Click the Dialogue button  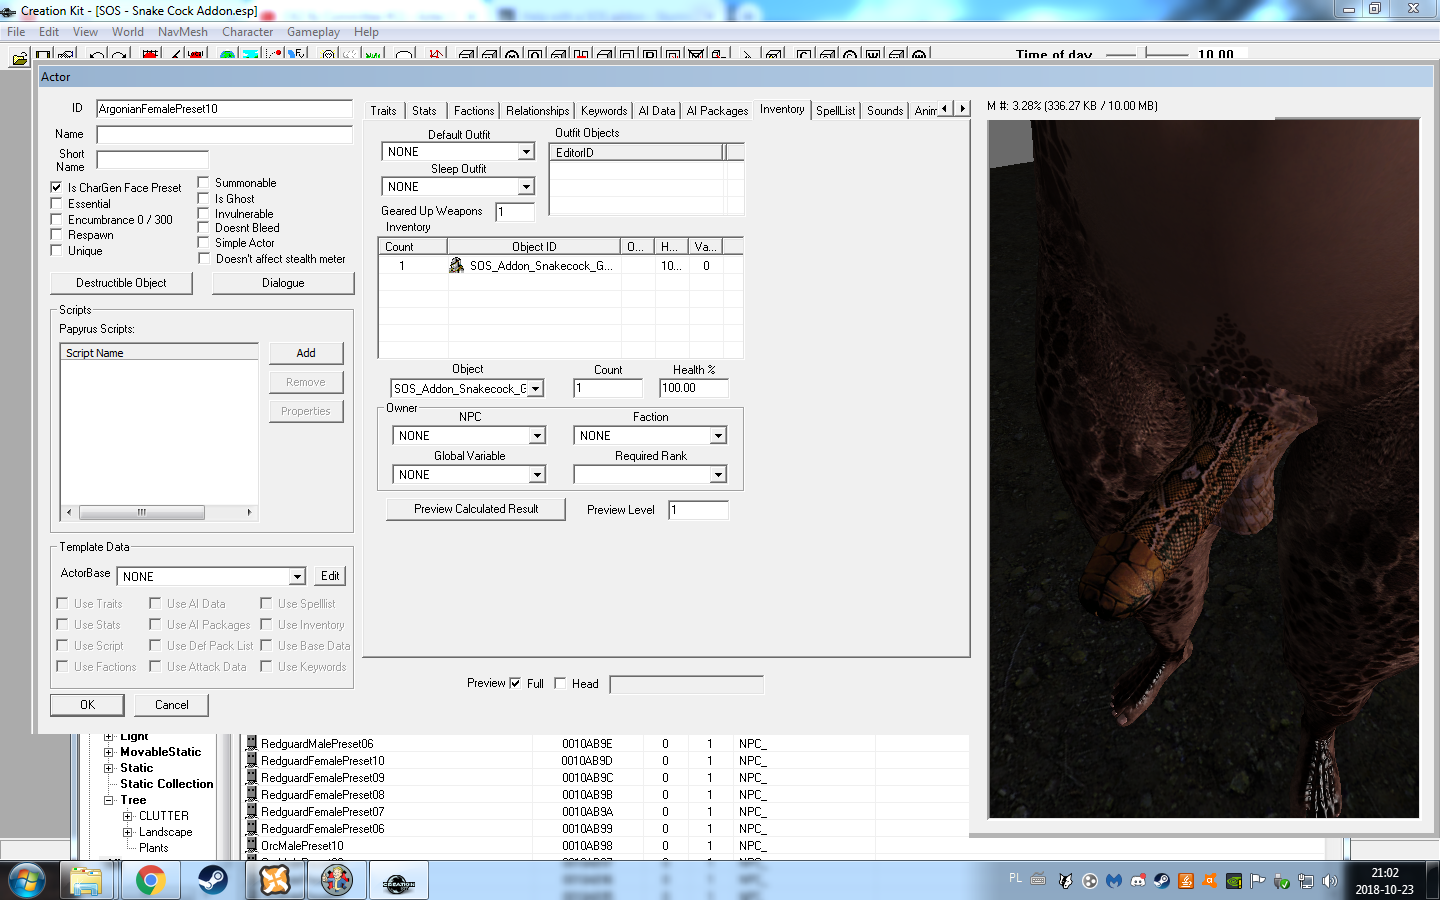(283, 283)
